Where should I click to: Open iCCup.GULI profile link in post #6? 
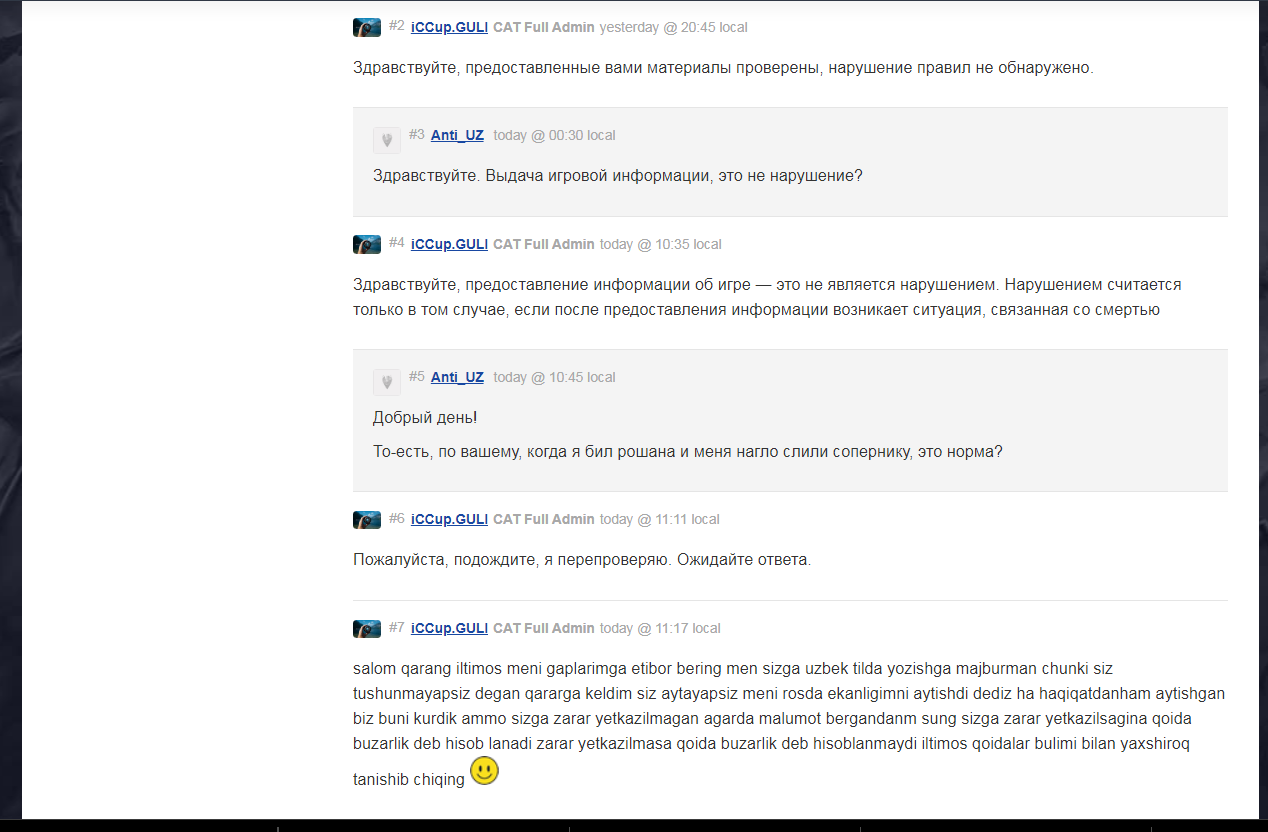click(449, 520)
